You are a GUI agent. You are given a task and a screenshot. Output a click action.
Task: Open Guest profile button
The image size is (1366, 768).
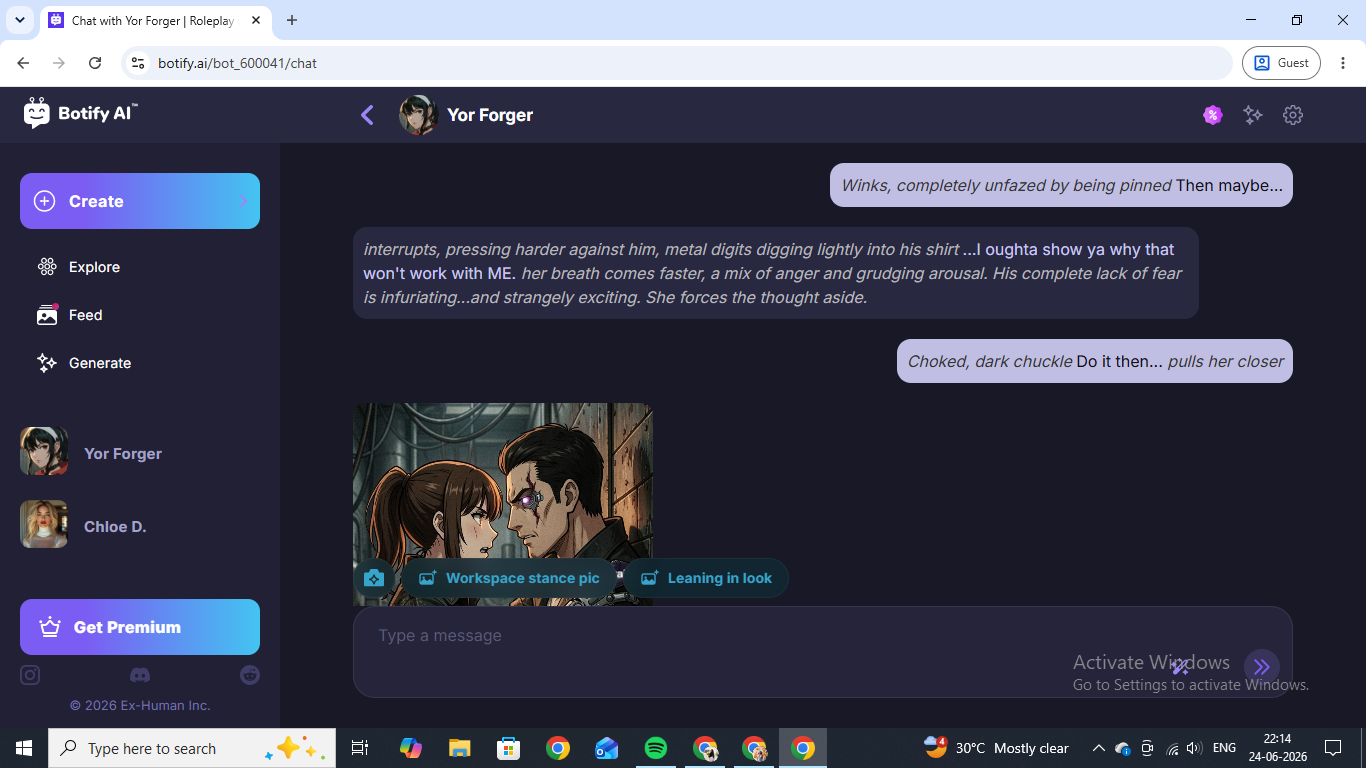[x=1281, y=63]
